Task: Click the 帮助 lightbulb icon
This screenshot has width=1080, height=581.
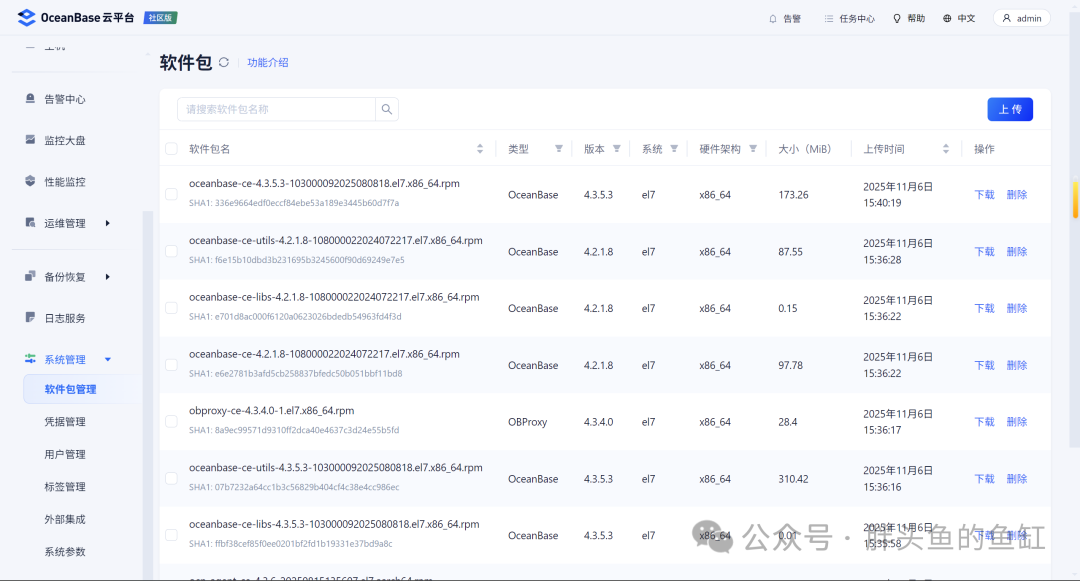Action: coord(897,19)
